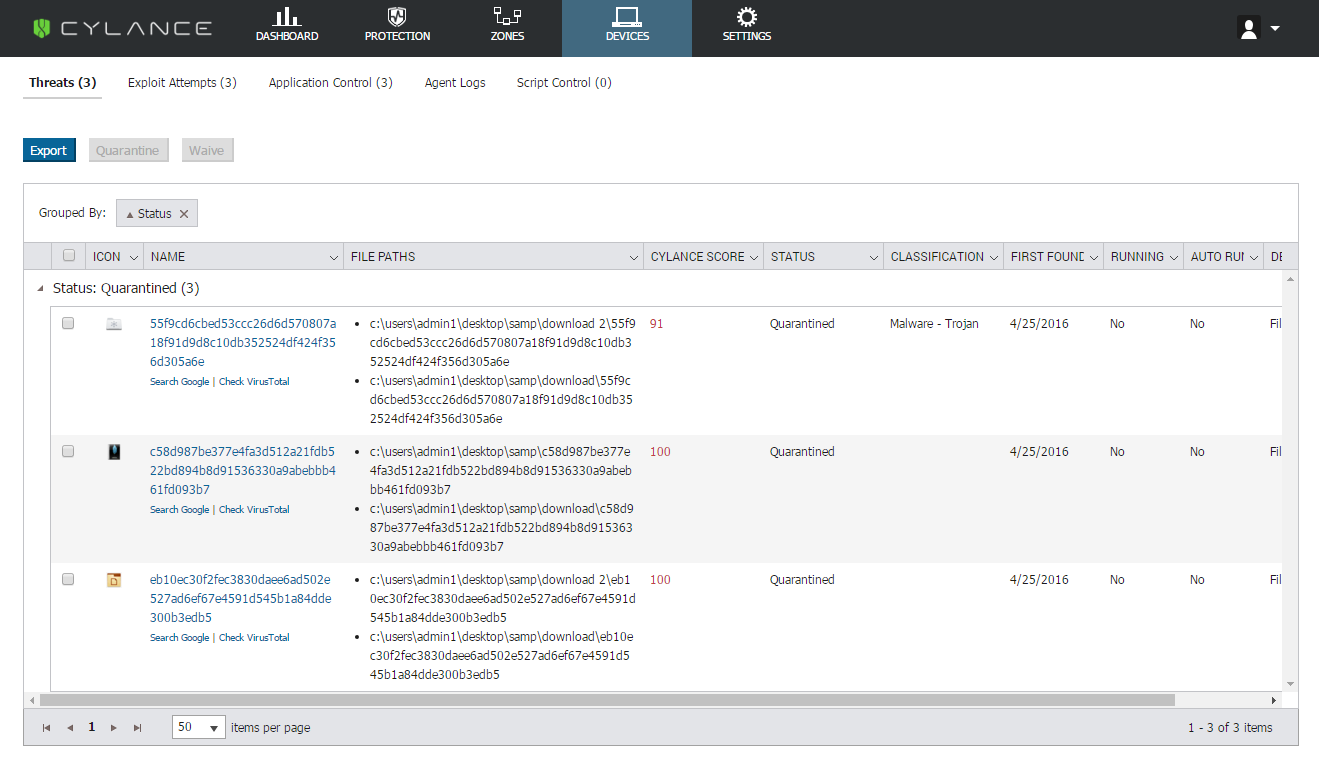The height and width of the screenshot is (776, 1319).
Task: Click the file icon for eb10ec30f2fec threat
Action: pos(114,580)
